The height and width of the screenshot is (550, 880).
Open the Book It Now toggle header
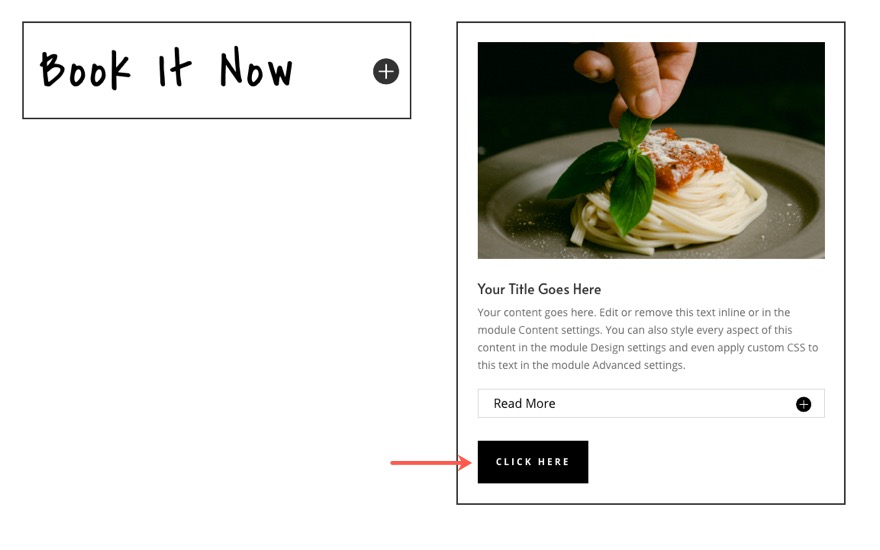click(217, 70)
